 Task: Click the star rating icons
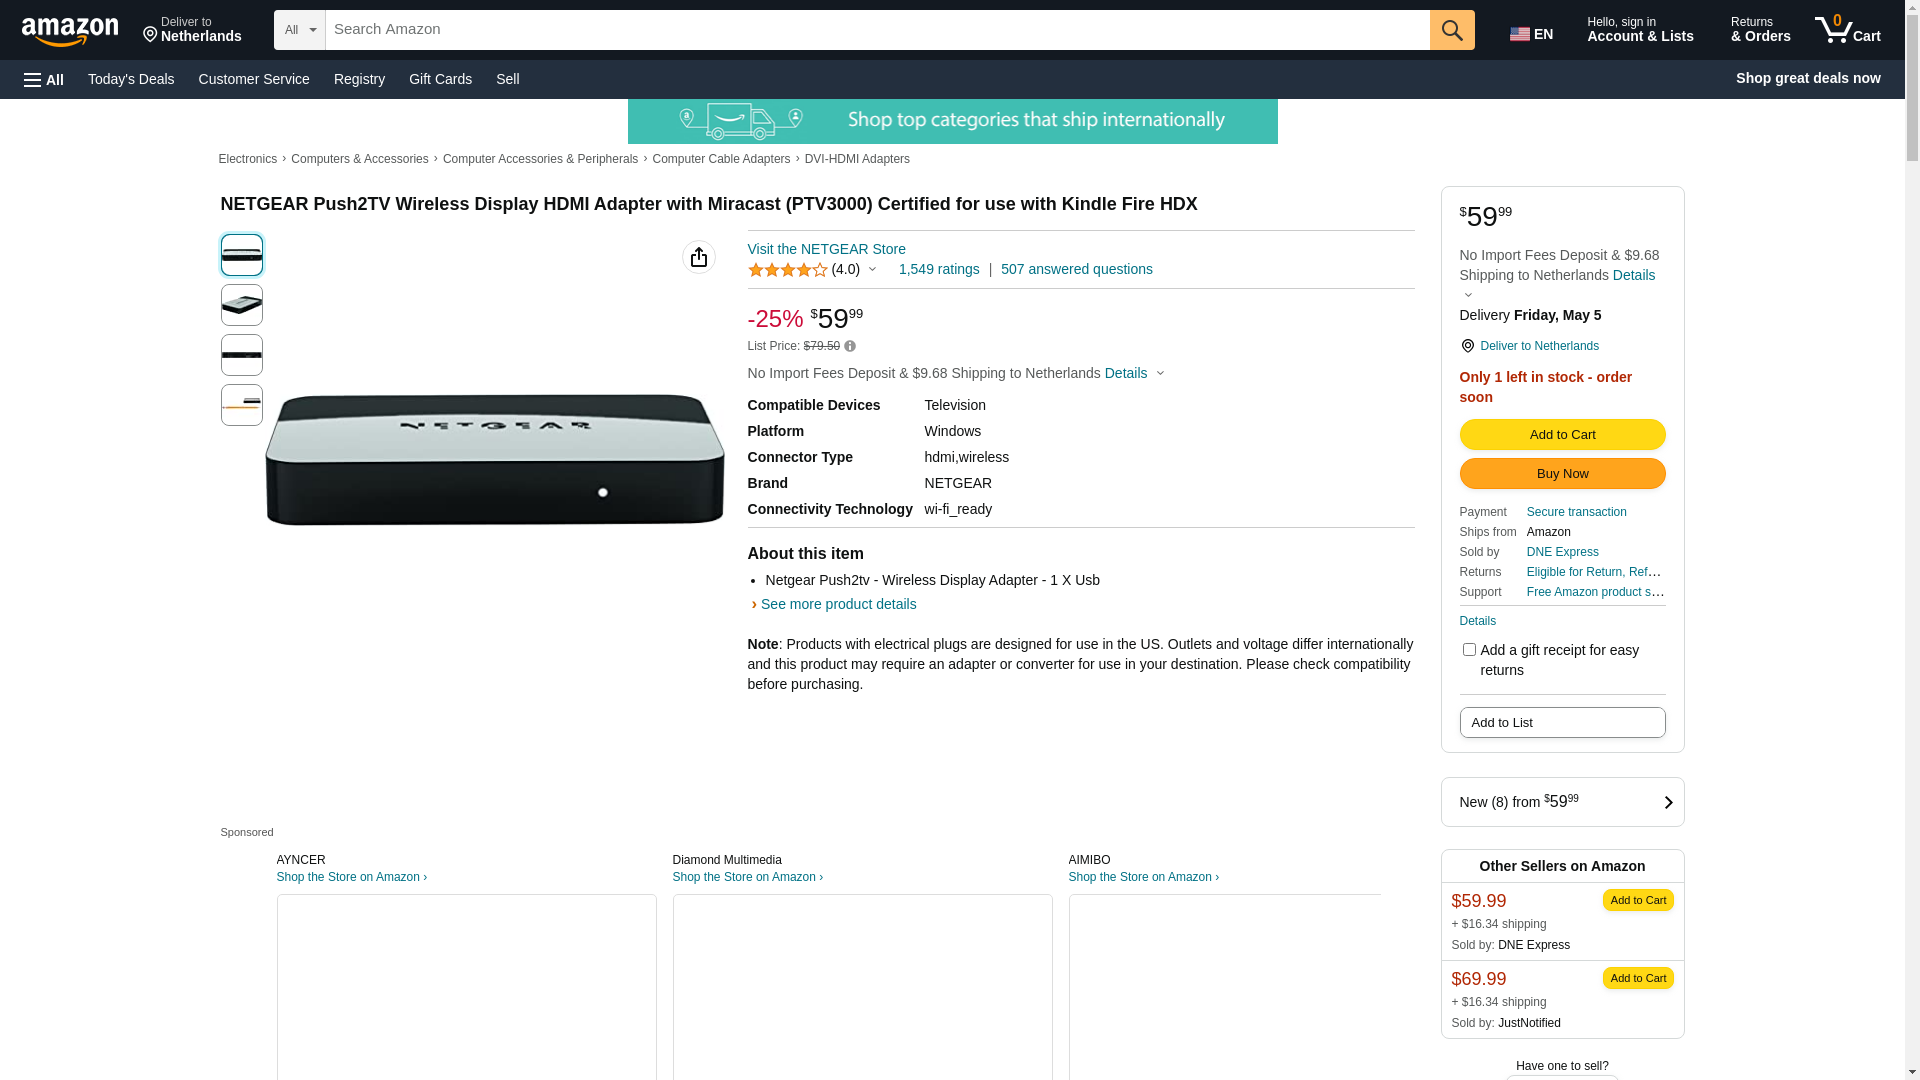[x=787, y=270]
